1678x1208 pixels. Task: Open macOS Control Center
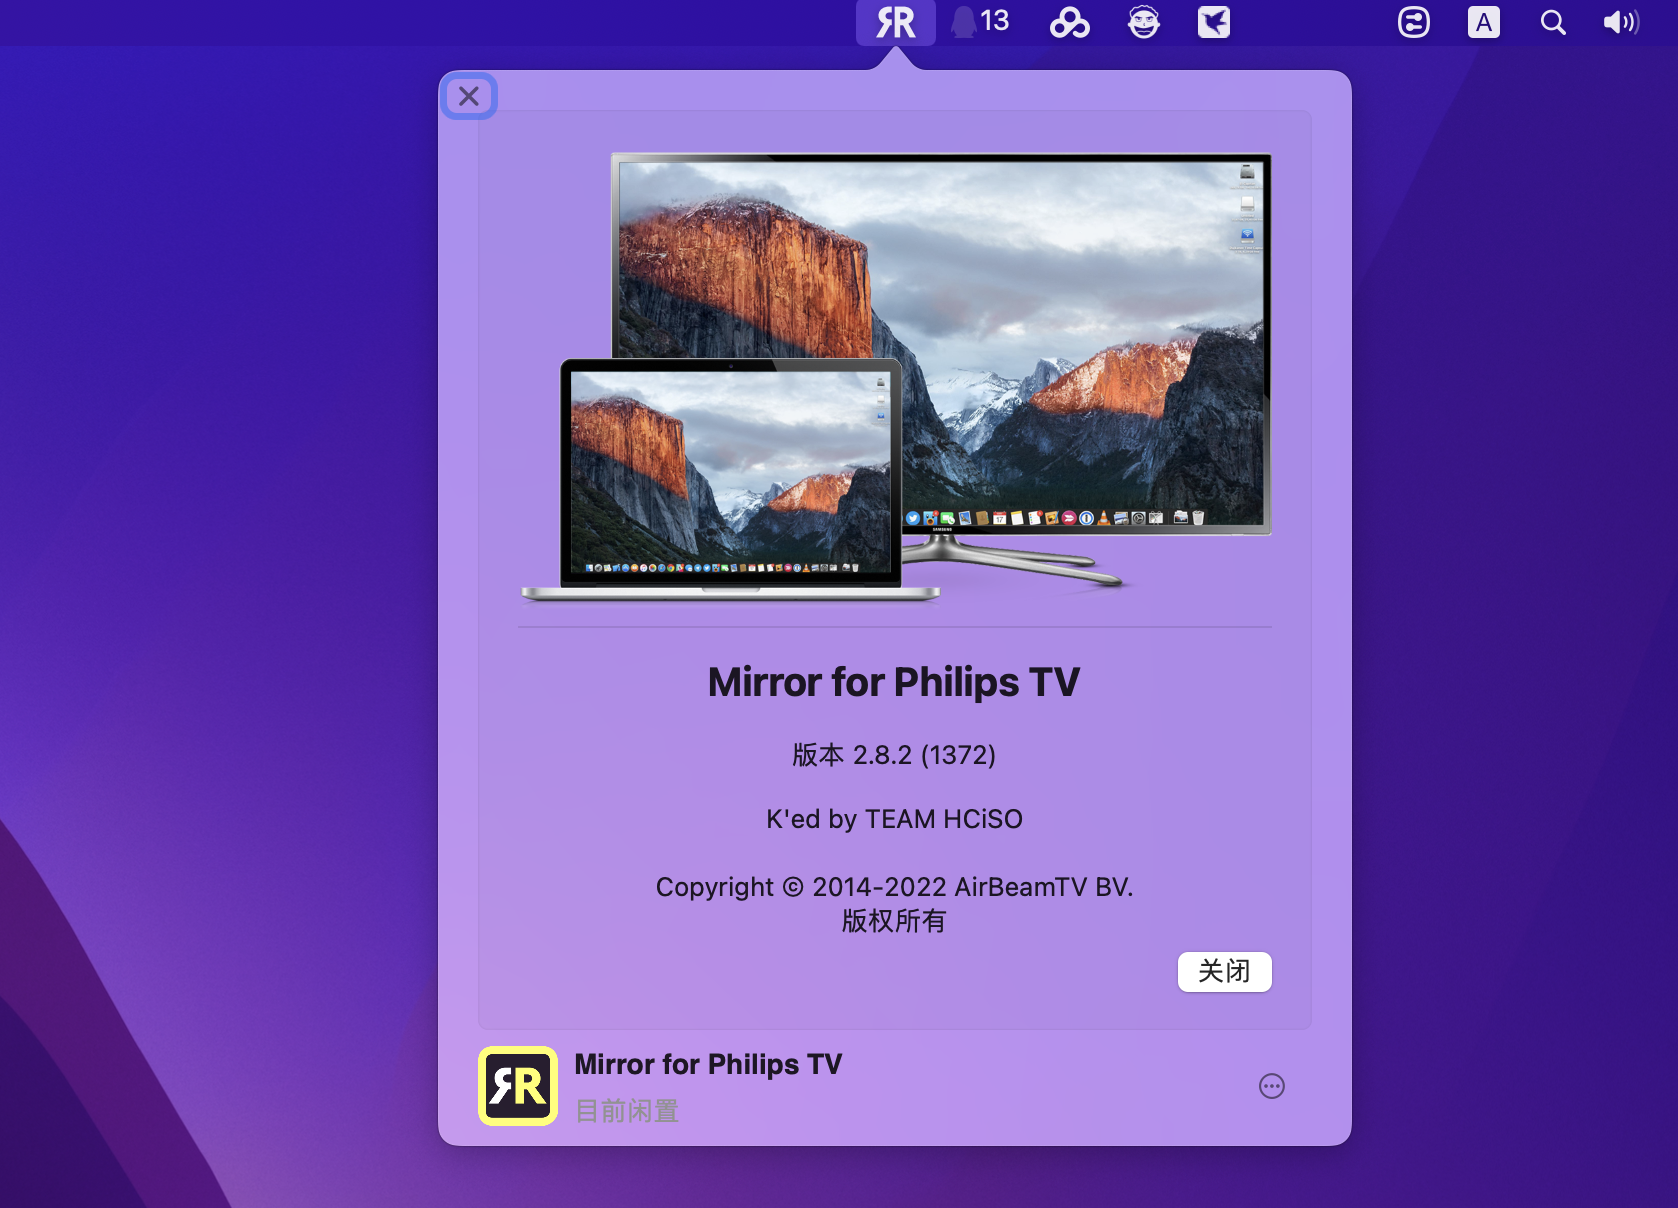[1413, 22]
